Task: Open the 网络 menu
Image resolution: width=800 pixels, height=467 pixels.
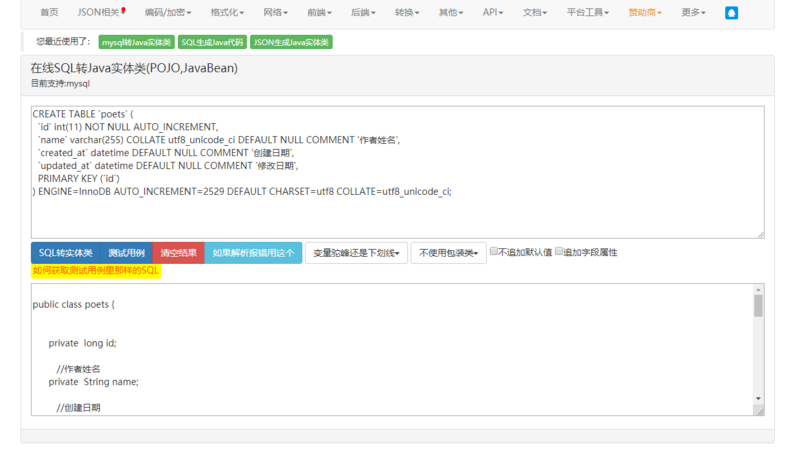Action: (276, 12)
